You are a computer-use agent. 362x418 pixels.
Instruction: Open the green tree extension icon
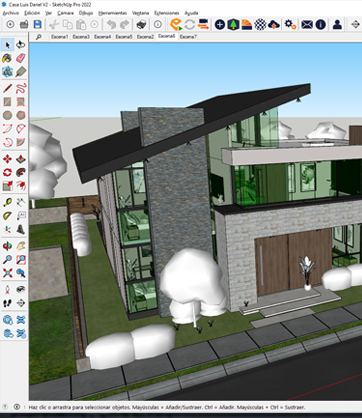click(233, 24)
